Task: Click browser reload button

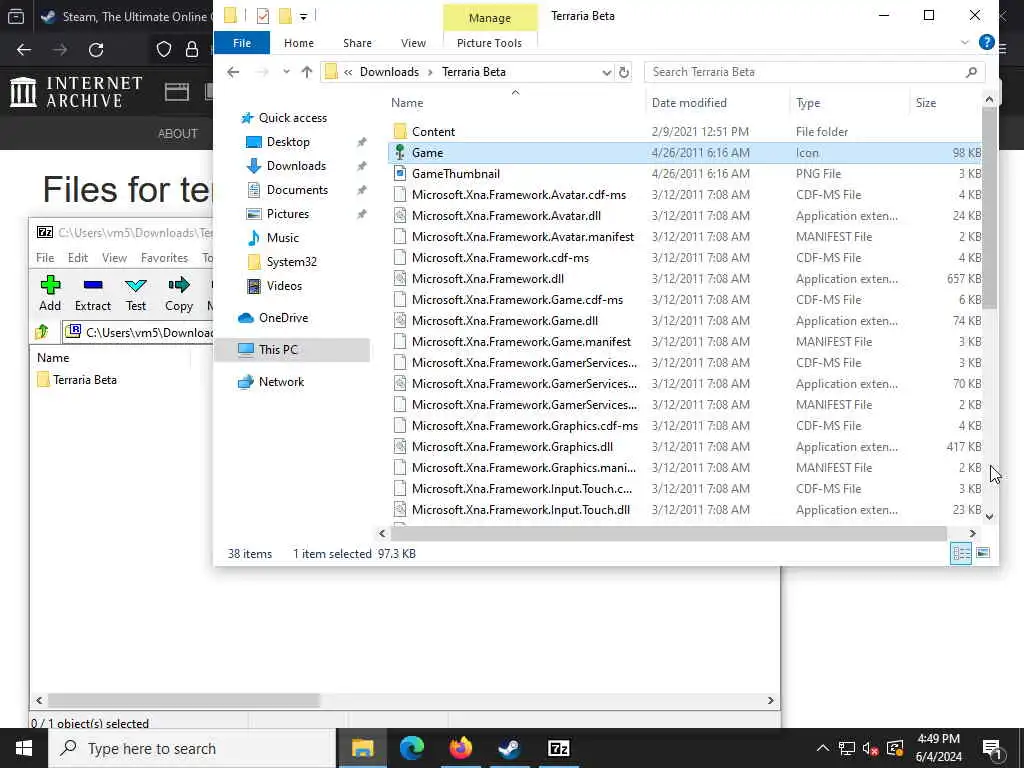Action: point(96,50)
